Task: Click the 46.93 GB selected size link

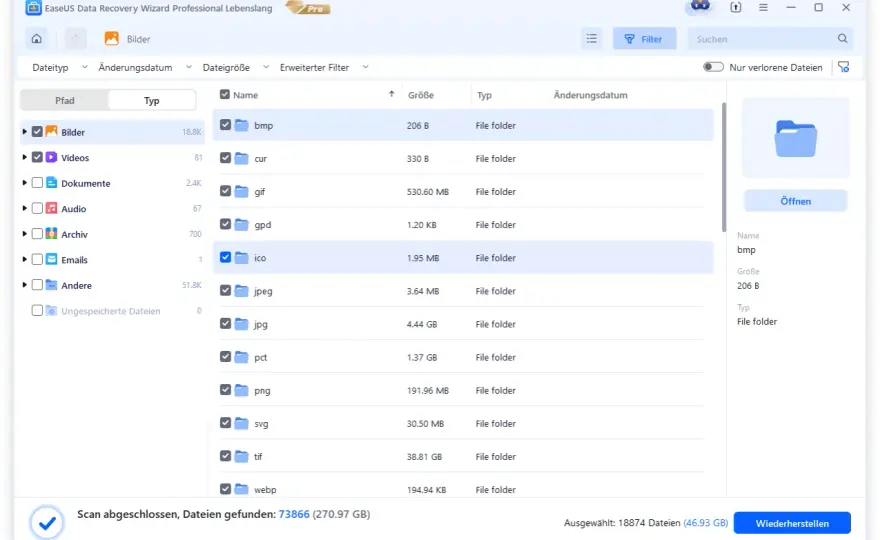Action: (x=705, y=523)
